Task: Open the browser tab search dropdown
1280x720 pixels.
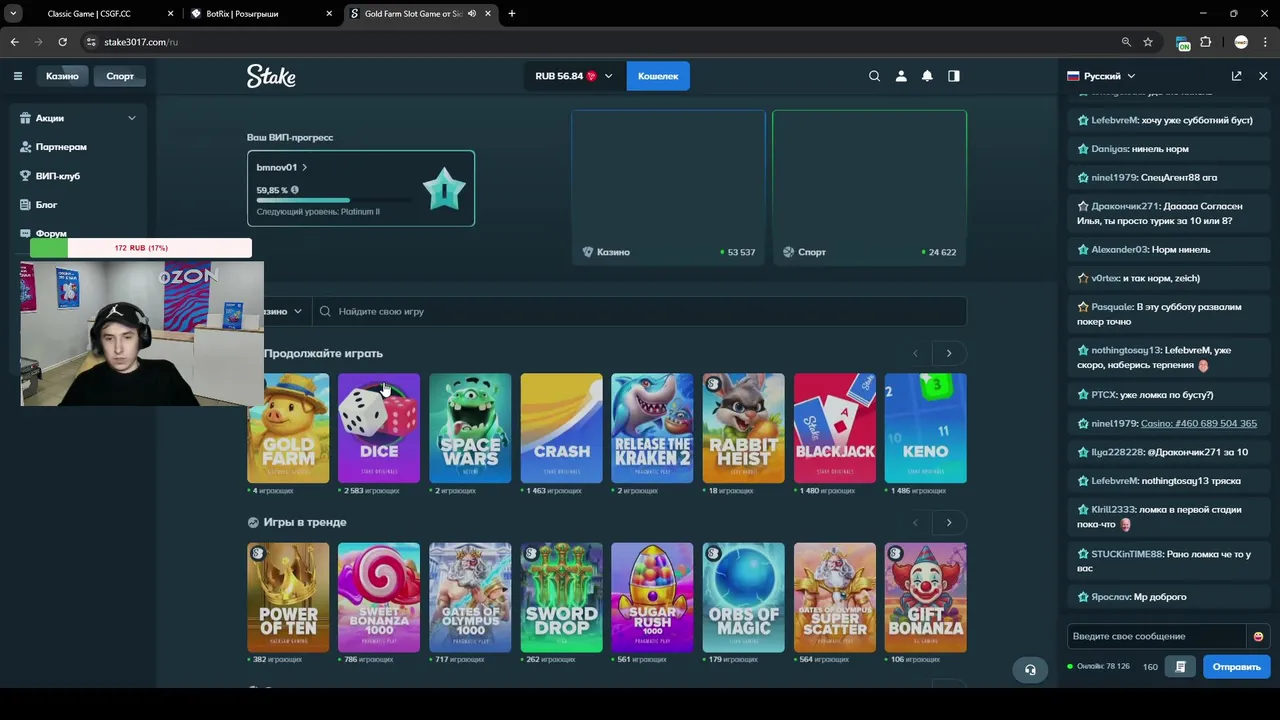Action: pos(13,14)
